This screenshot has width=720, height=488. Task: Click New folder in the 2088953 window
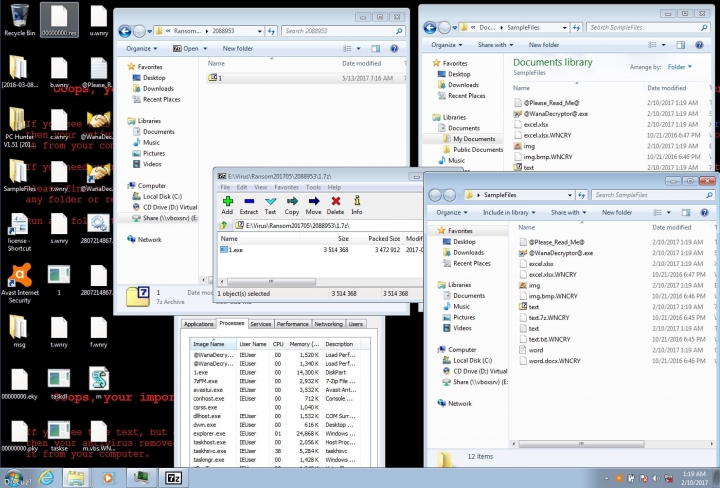pyautogui.click(x=238, y=49)
